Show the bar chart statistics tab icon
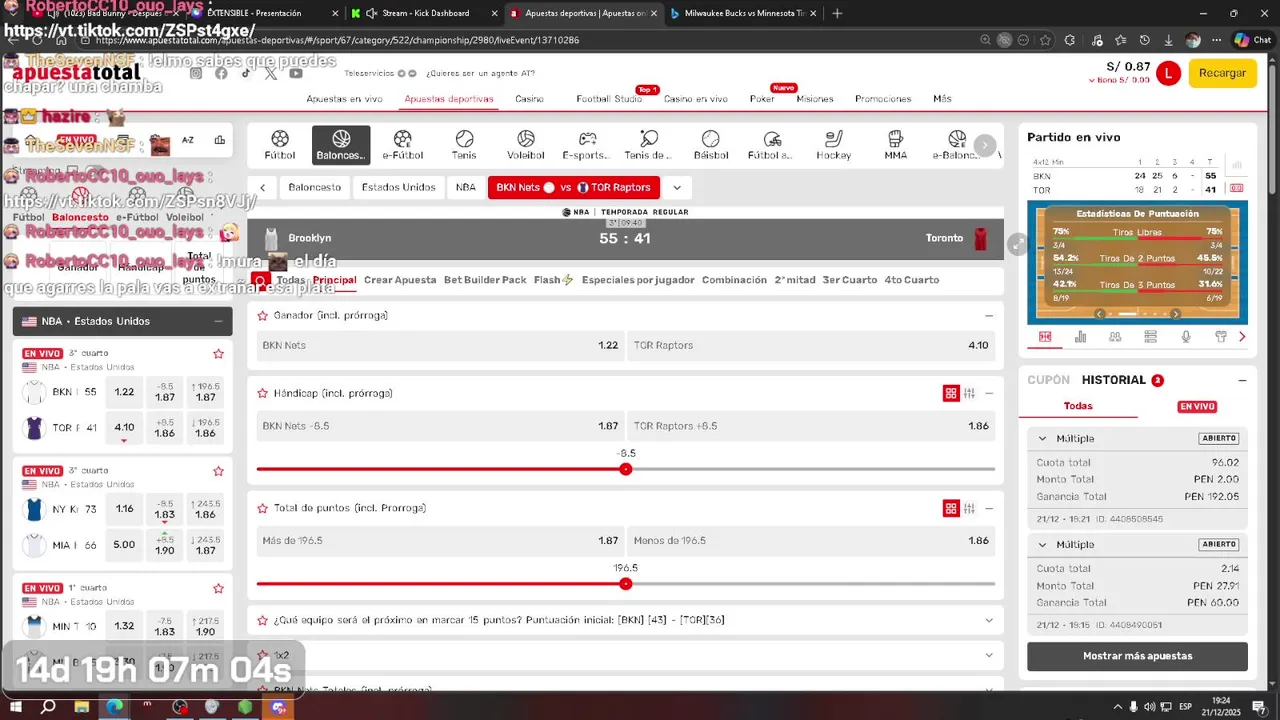This screenshot has width=1280, height=720. pyautogui.click(x=1080, y=337)
